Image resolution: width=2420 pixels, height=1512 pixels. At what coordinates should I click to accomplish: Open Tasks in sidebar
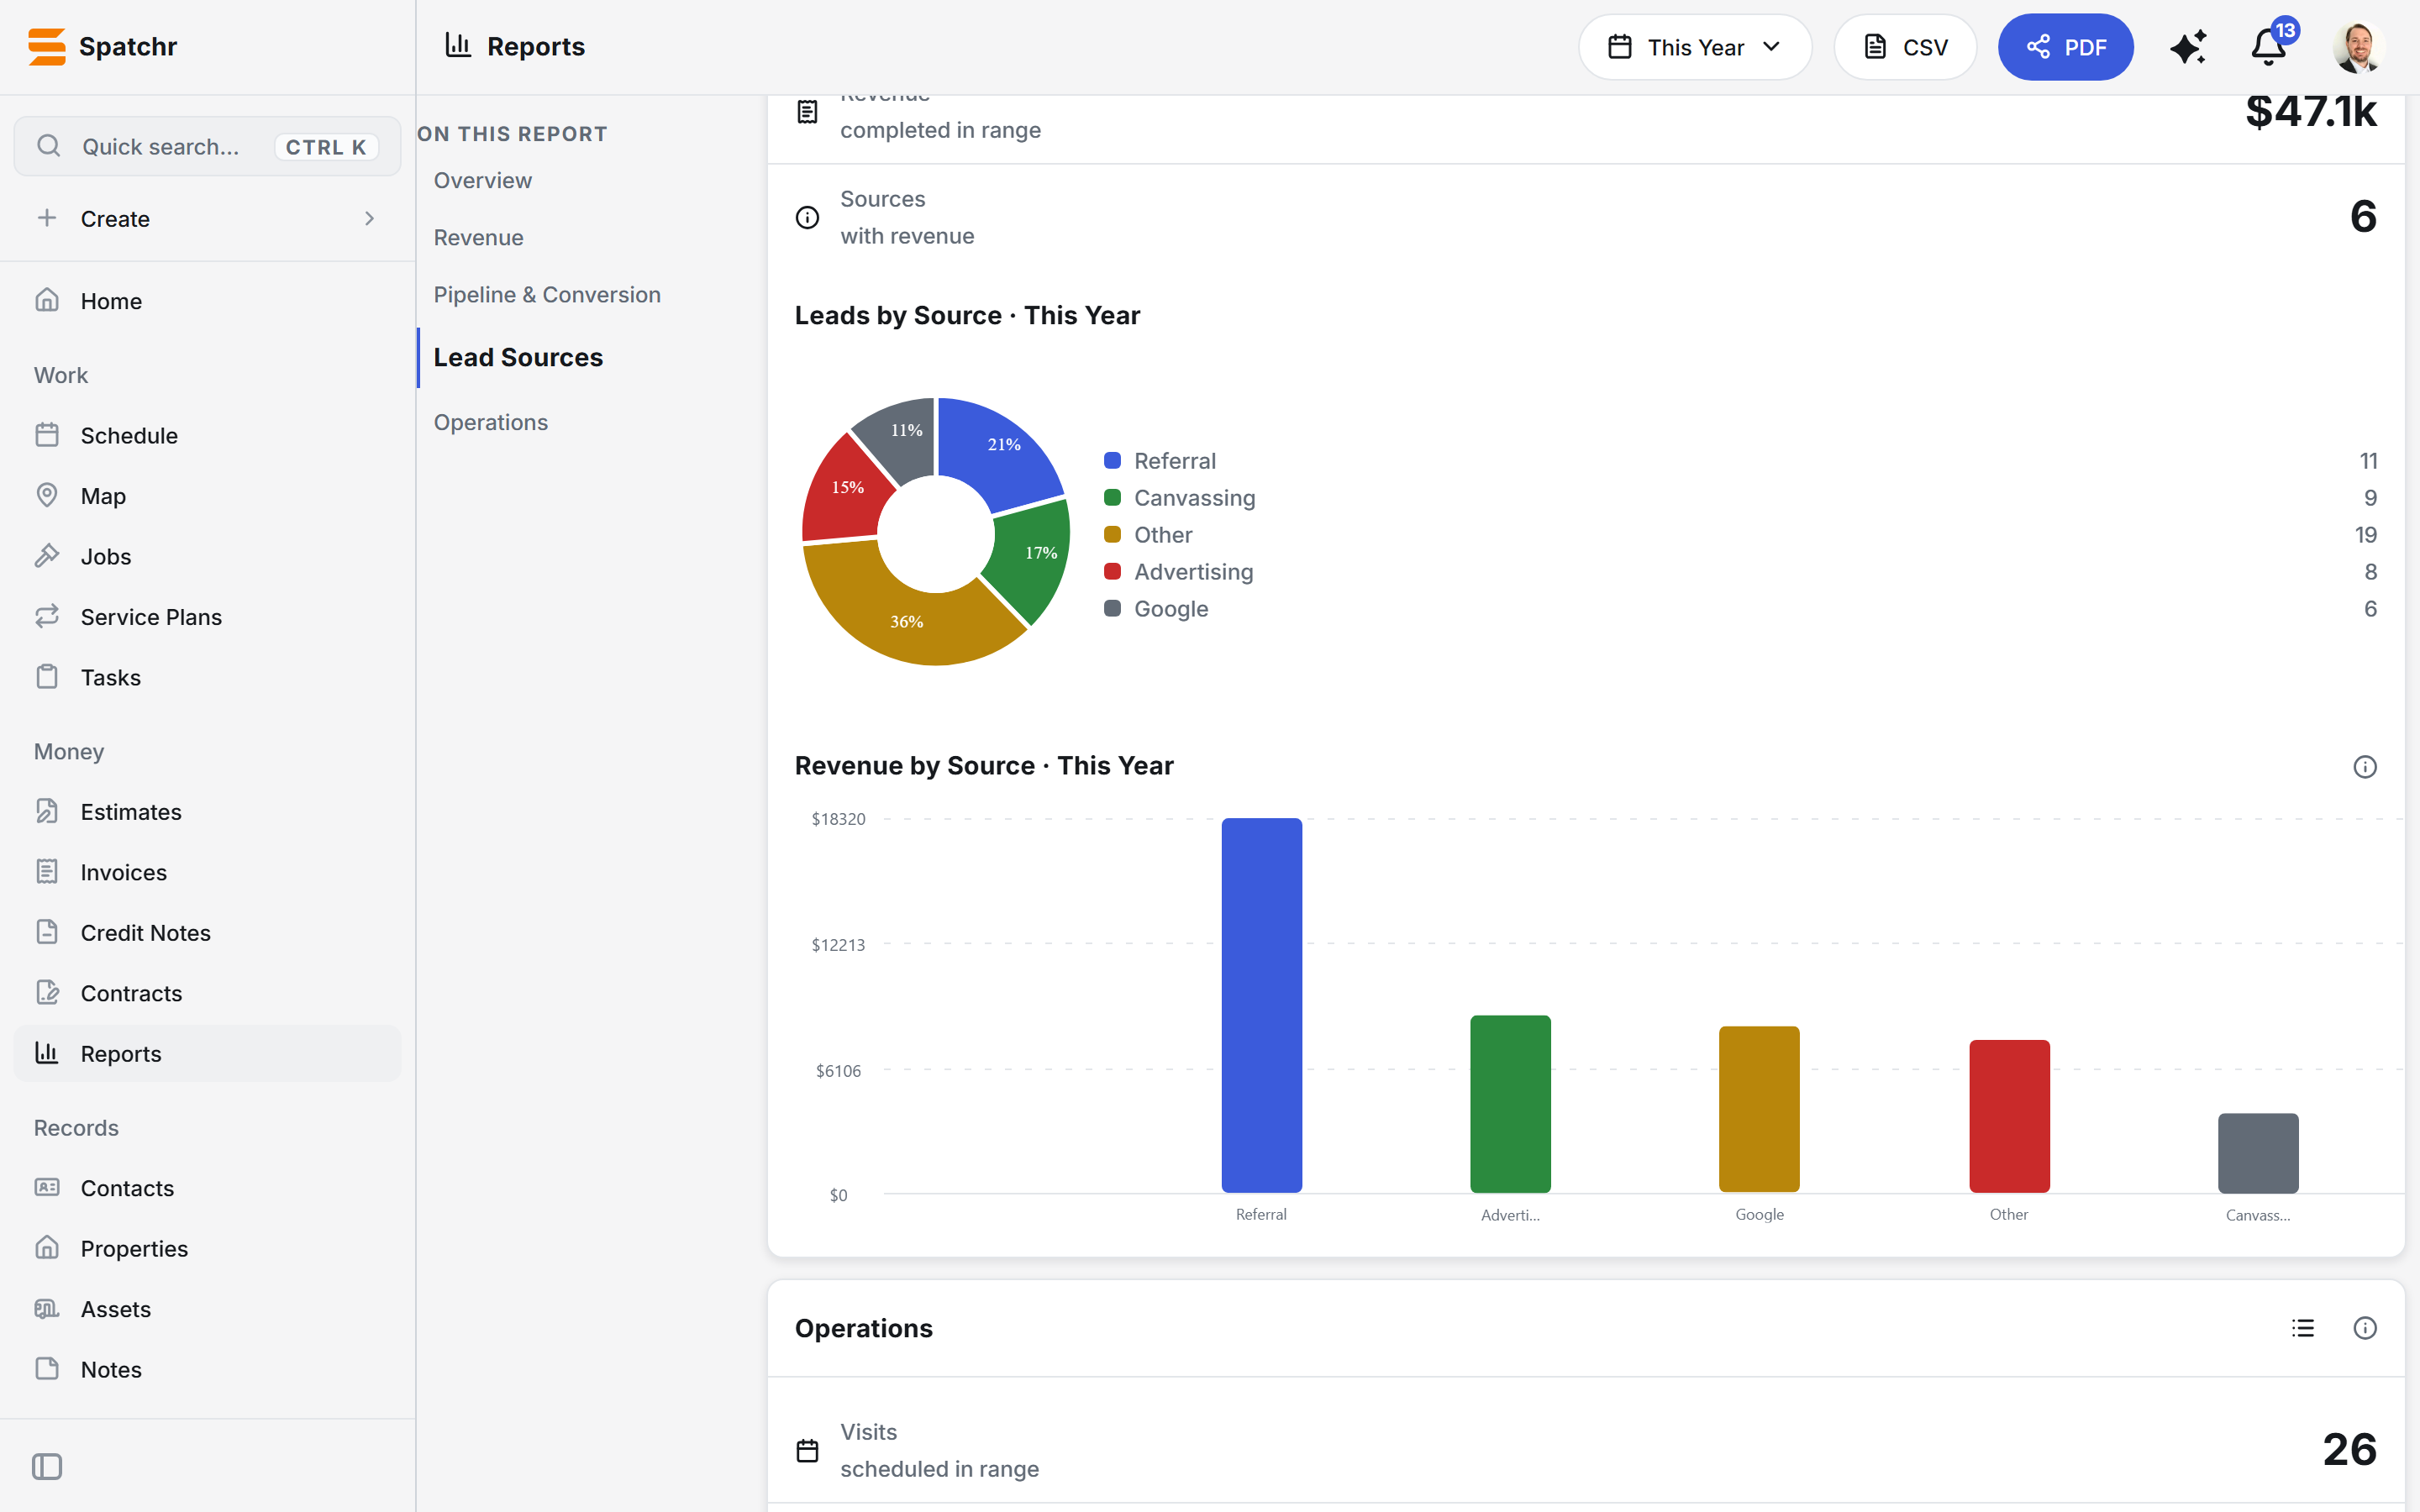click(207, 677)
